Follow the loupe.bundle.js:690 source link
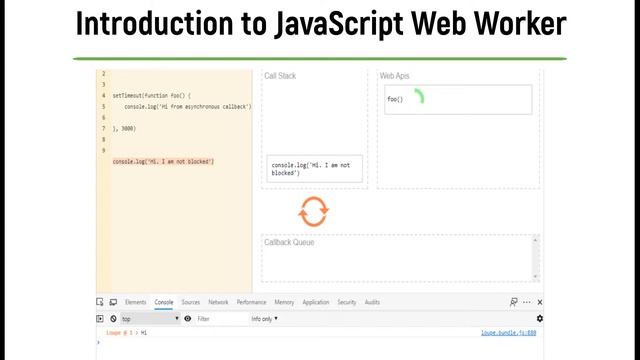Screen dimensions: 640x360 tap(509, 333)
